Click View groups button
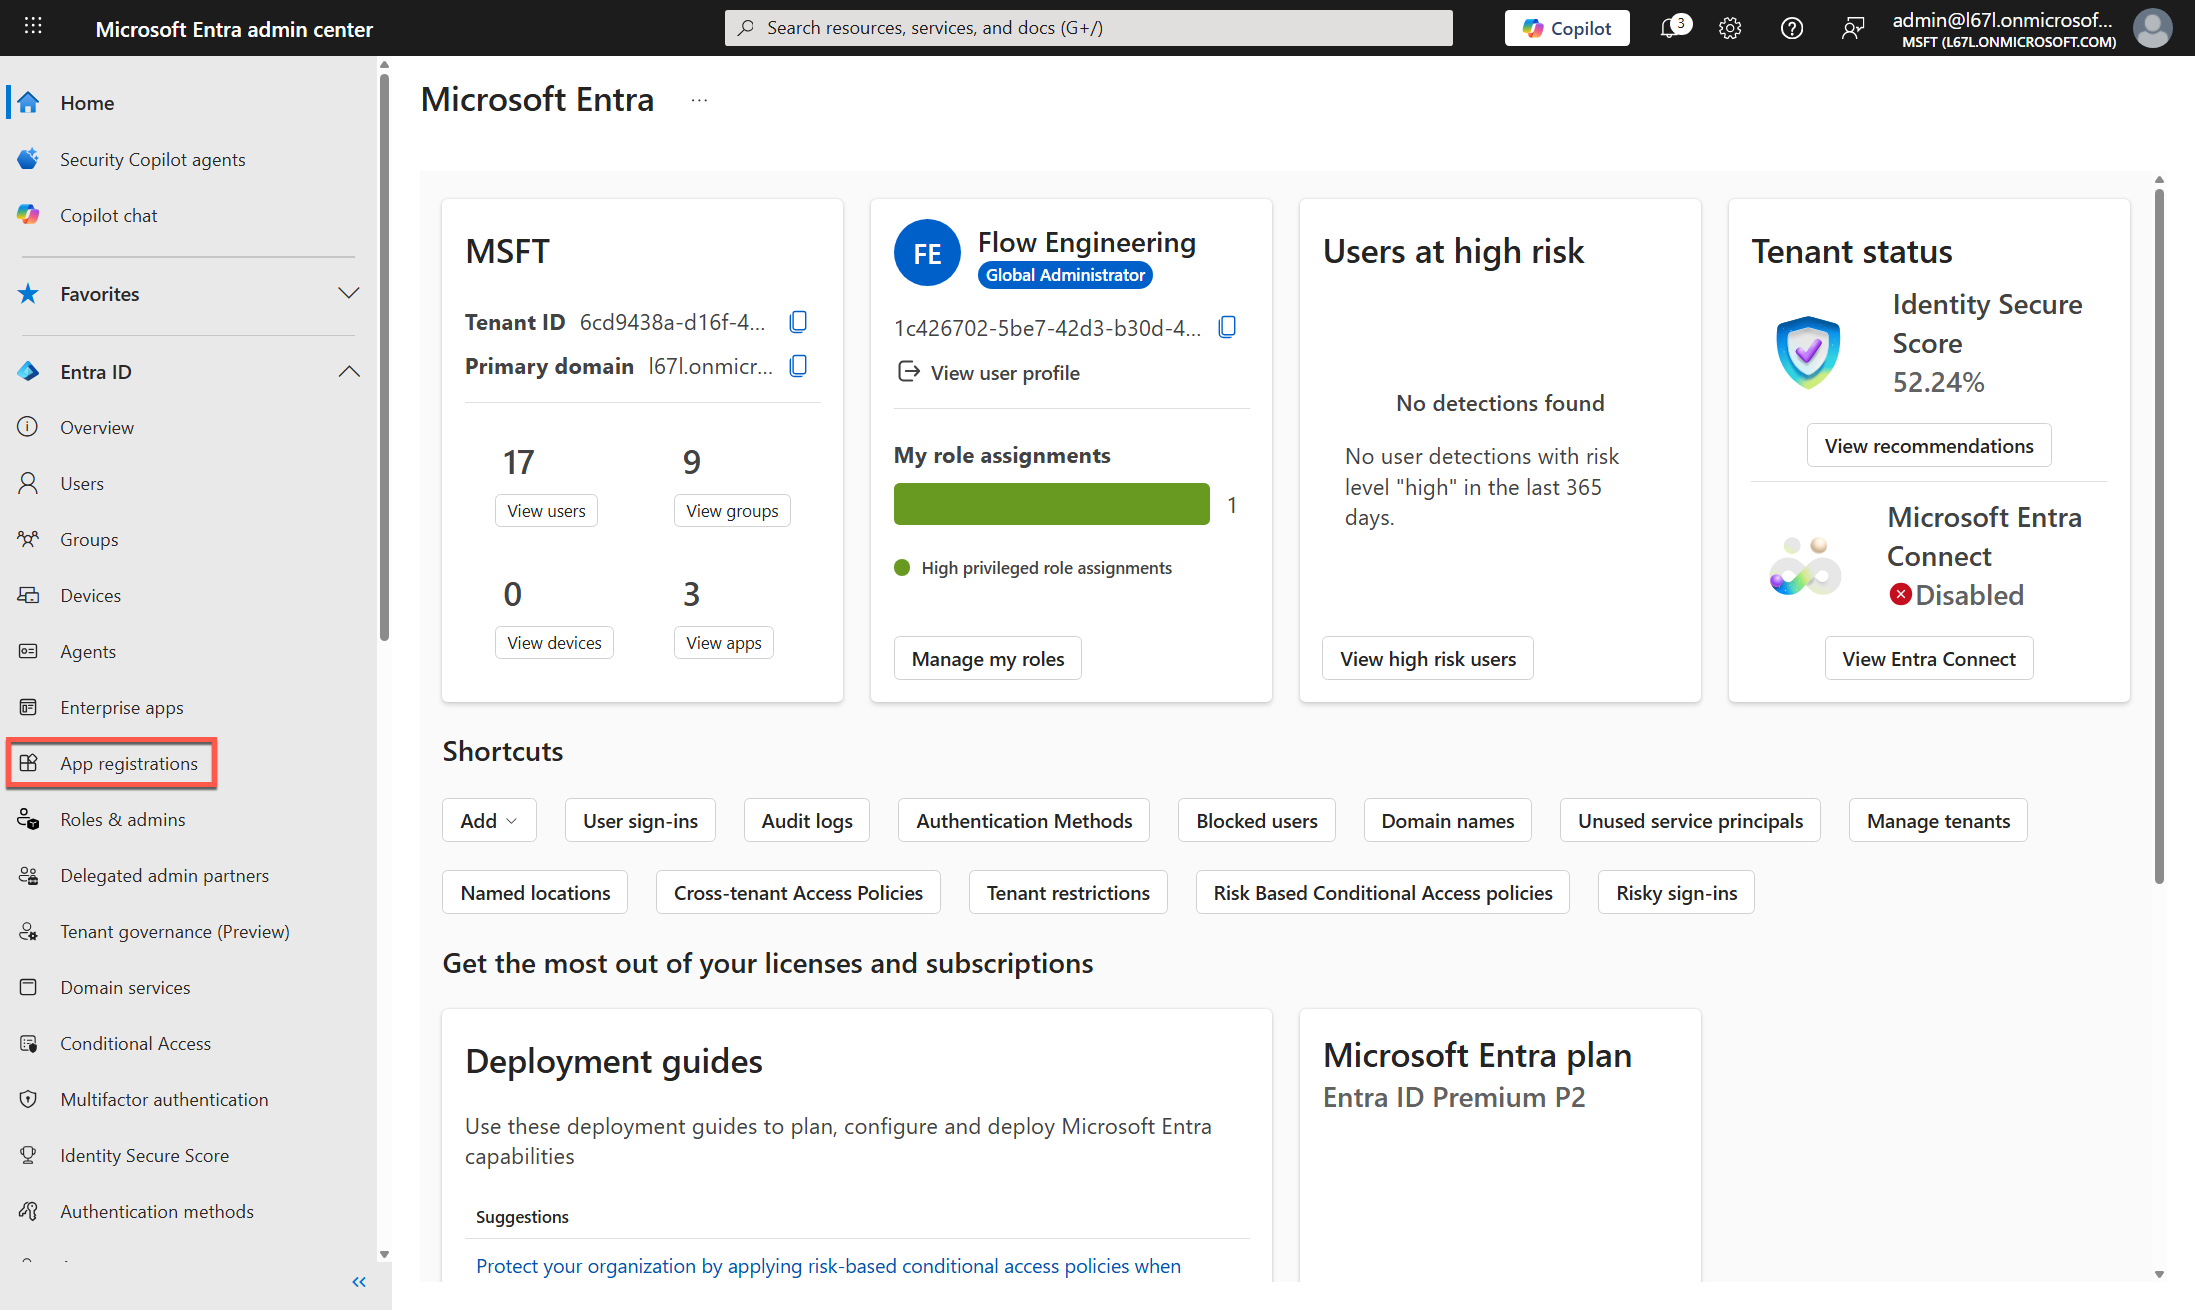This screenshot has width=2195, height=1310. click(732, 510)
